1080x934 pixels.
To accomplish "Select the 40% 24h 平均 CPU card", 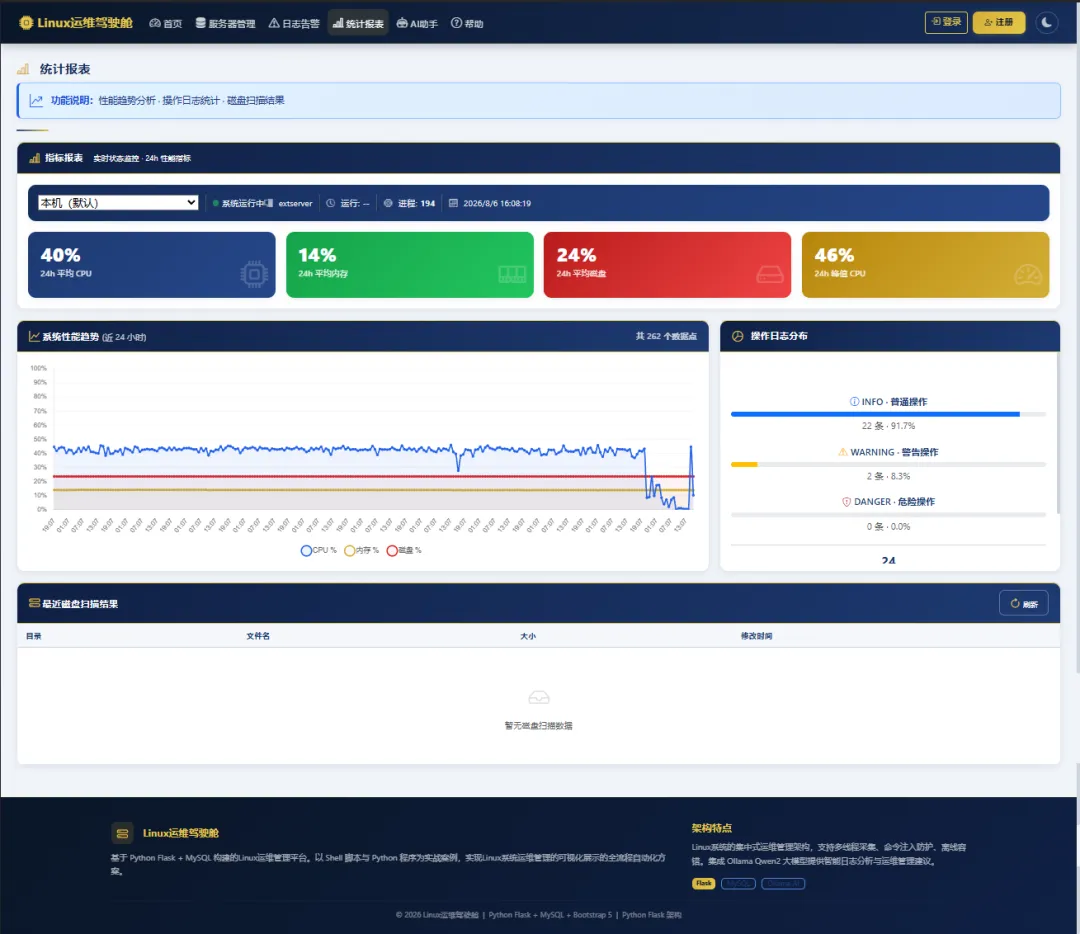I will [152, 264].
